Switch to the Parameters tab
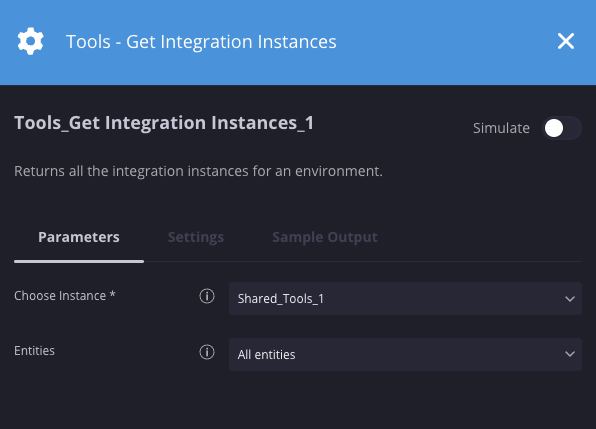 (79, 237)
